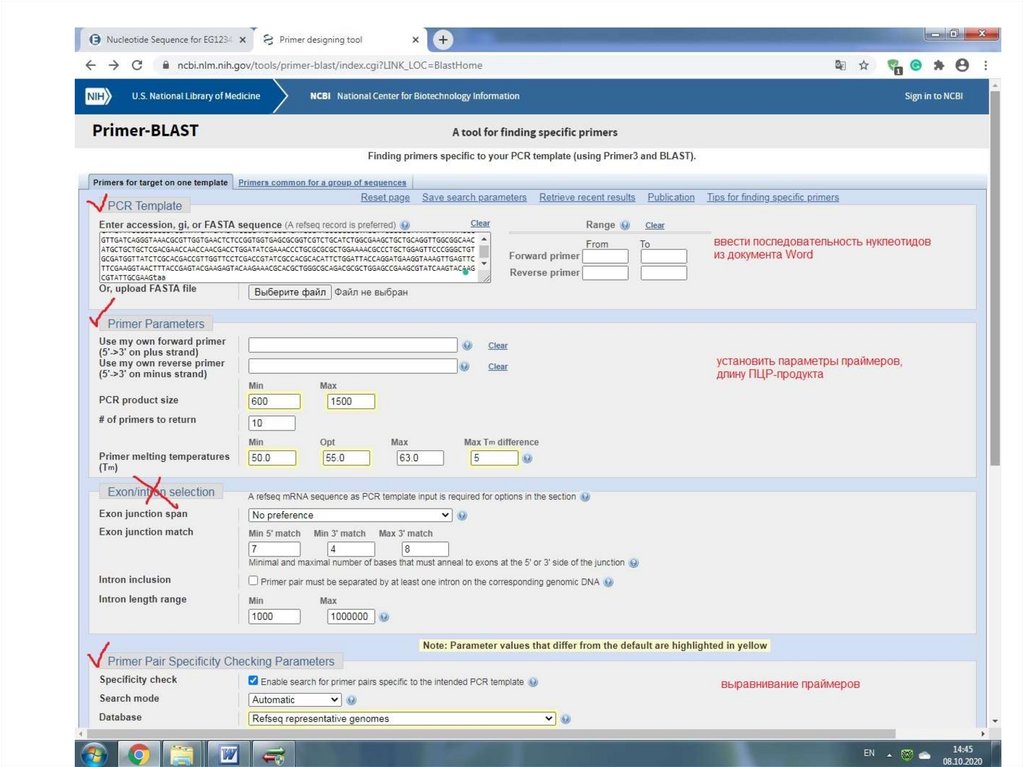Switch to Nucleotide Sequence browser tab

[167, 40]
